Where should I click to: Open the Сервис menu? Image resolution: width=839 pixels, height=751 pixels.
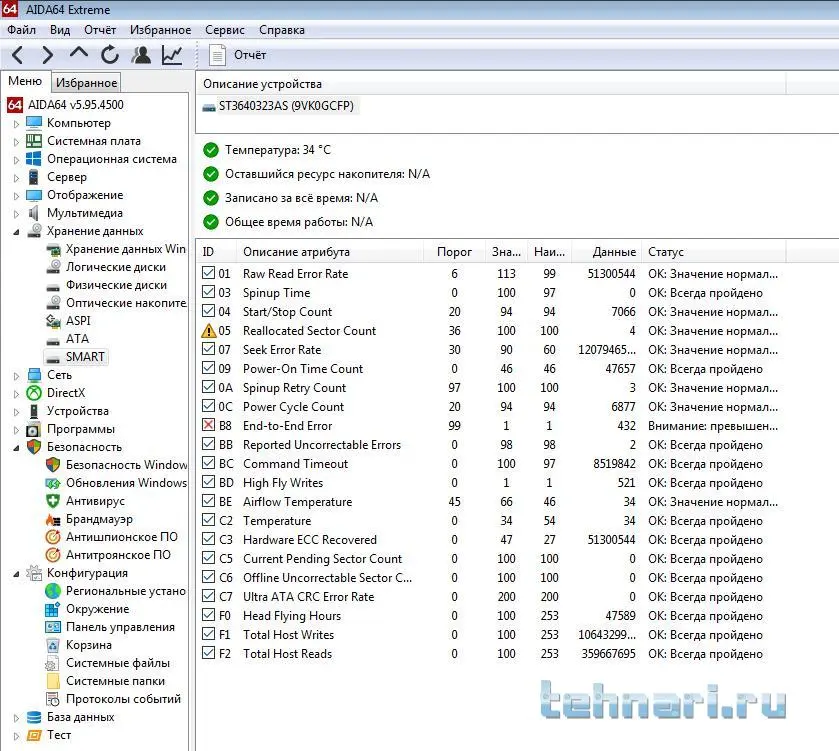coord(225,30)
